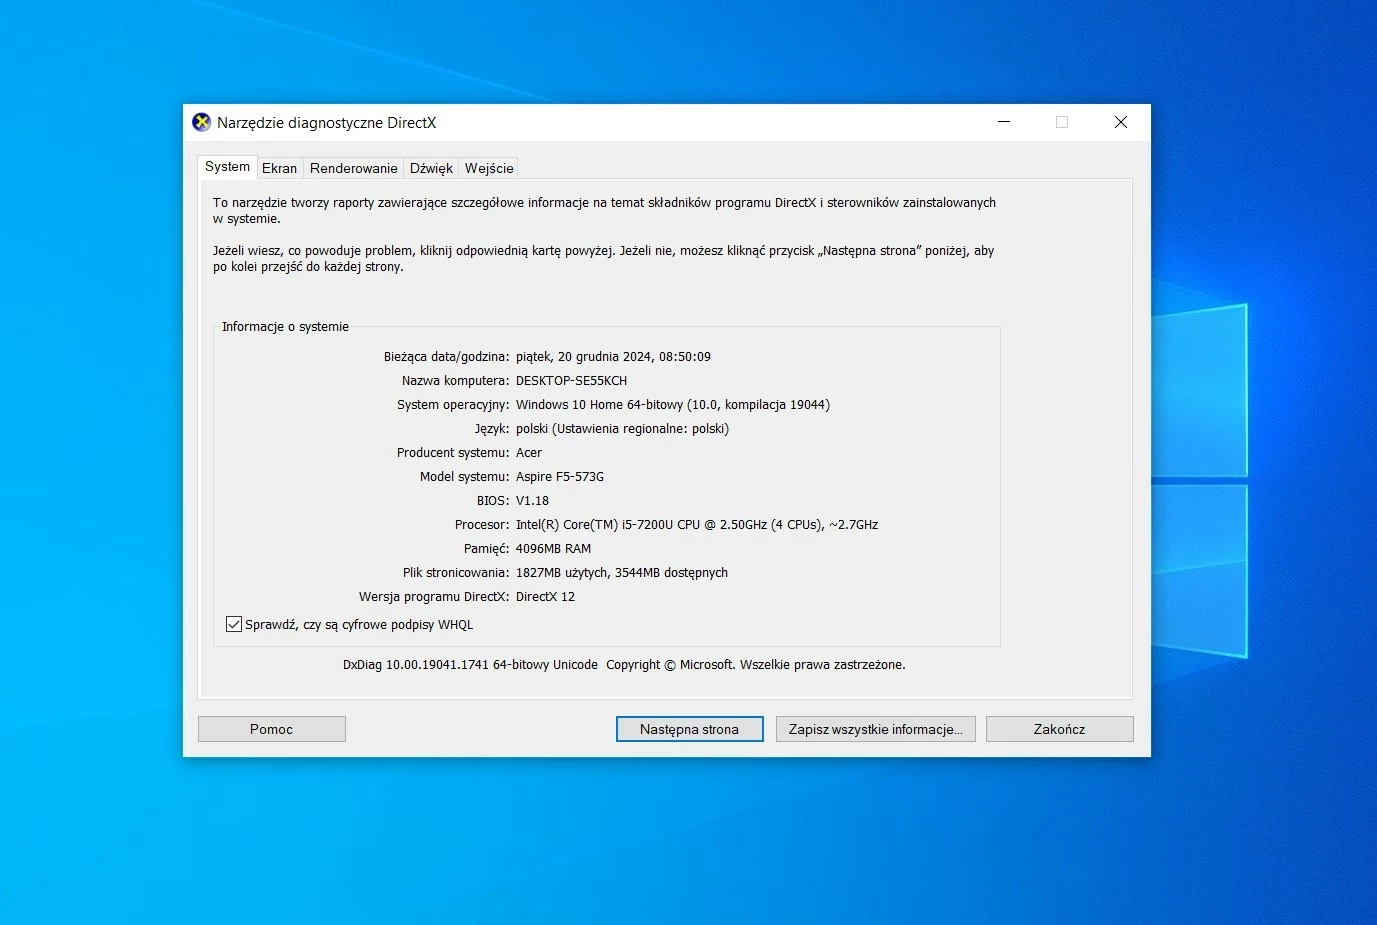Click the Model systemu Aspire F5-573G value
The width and height of the screenshot is (1377, 925).
(560, 477)
